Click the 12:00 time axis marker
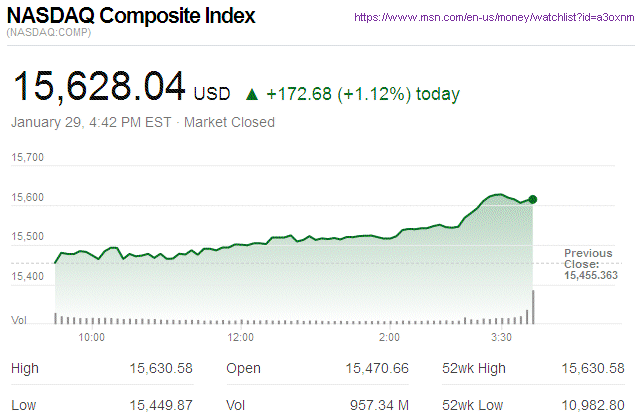The height and width of the screenshot is (420, 640). tap(241, 337)
